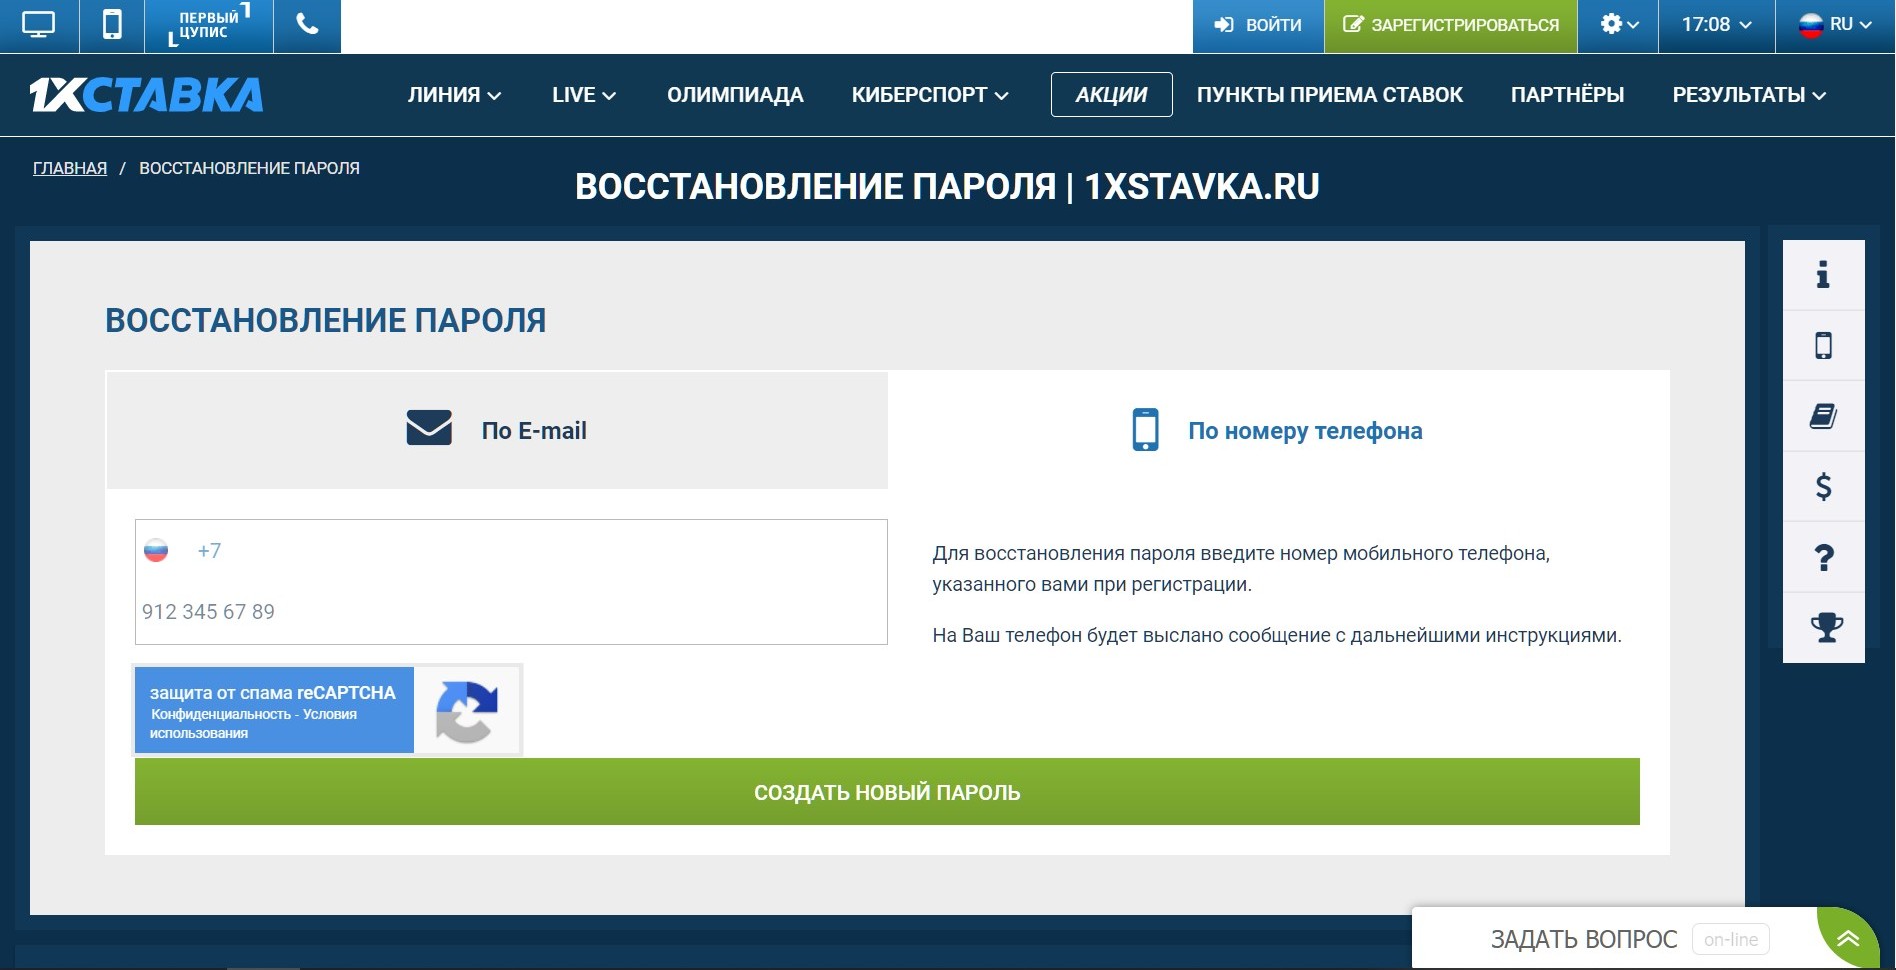Open sidebar dollar payments icon
The height and width of the screenshot is (970, 1896).
(1823, 487)
